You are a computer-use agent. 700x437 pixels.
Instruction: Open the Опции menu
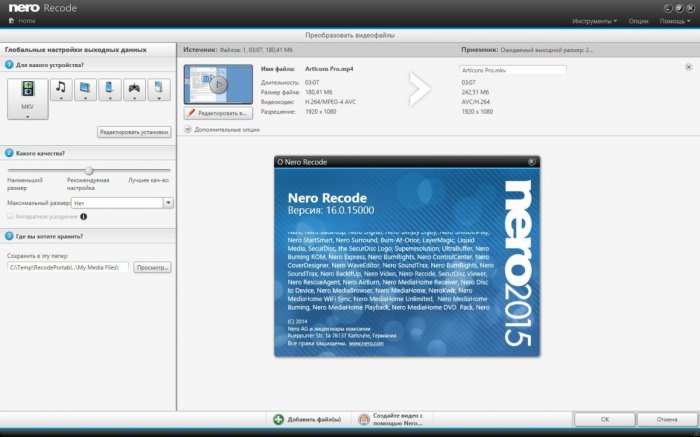(638, 21)
